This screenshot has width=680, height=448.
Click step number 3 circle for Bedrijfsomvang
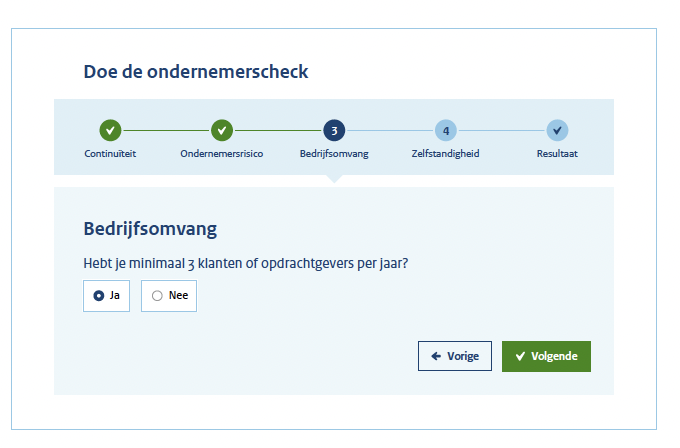[x=334, y=130]
